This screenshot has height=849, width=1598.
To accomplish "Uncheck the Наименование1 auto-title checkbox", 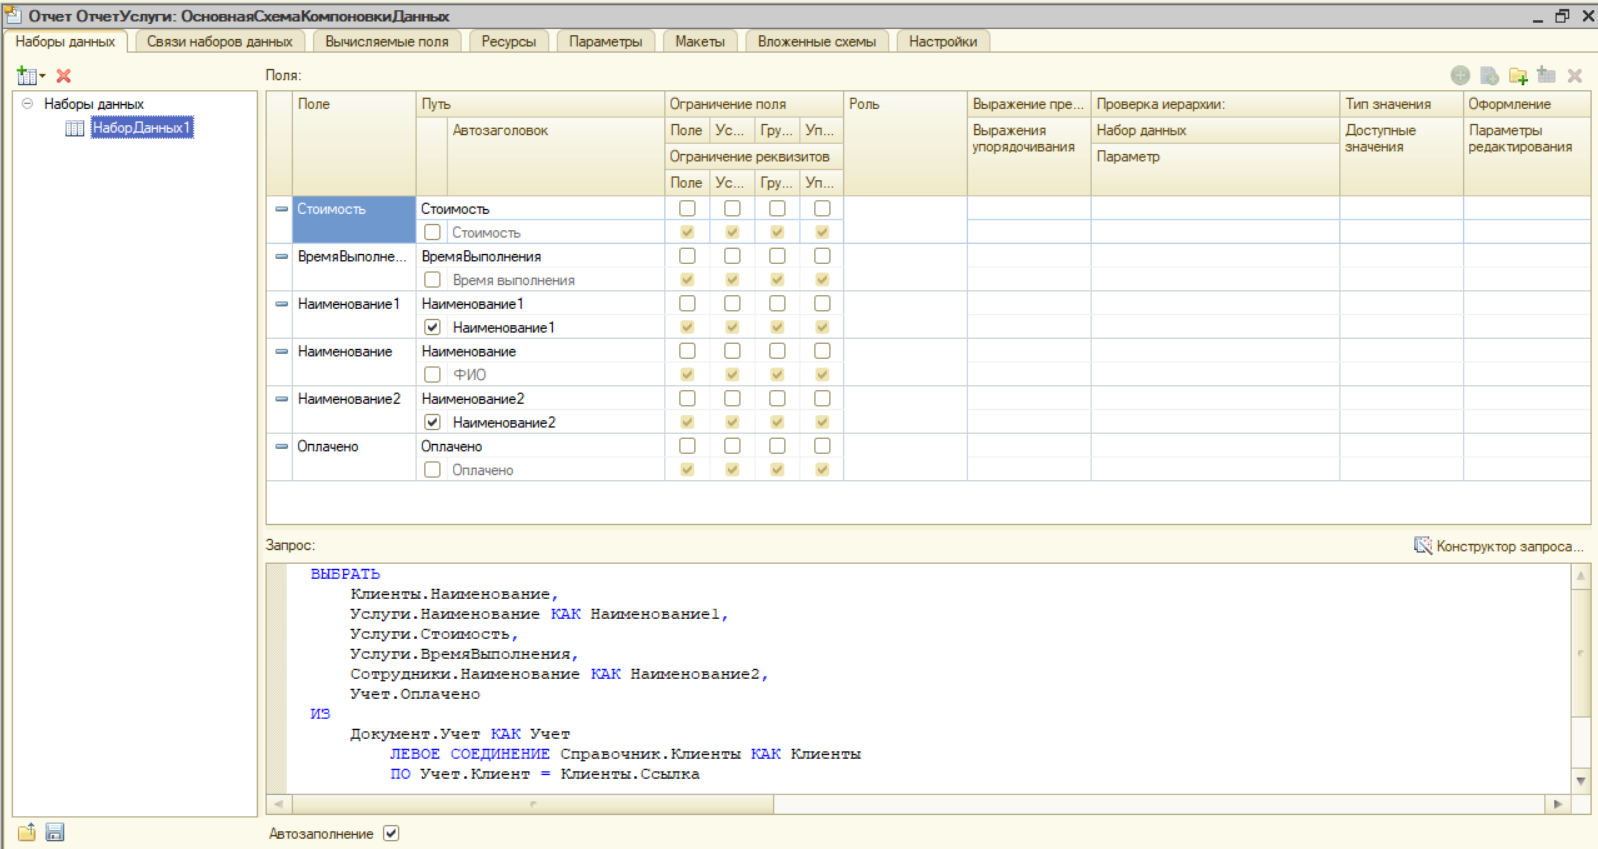I will click(x=432, y=327).
